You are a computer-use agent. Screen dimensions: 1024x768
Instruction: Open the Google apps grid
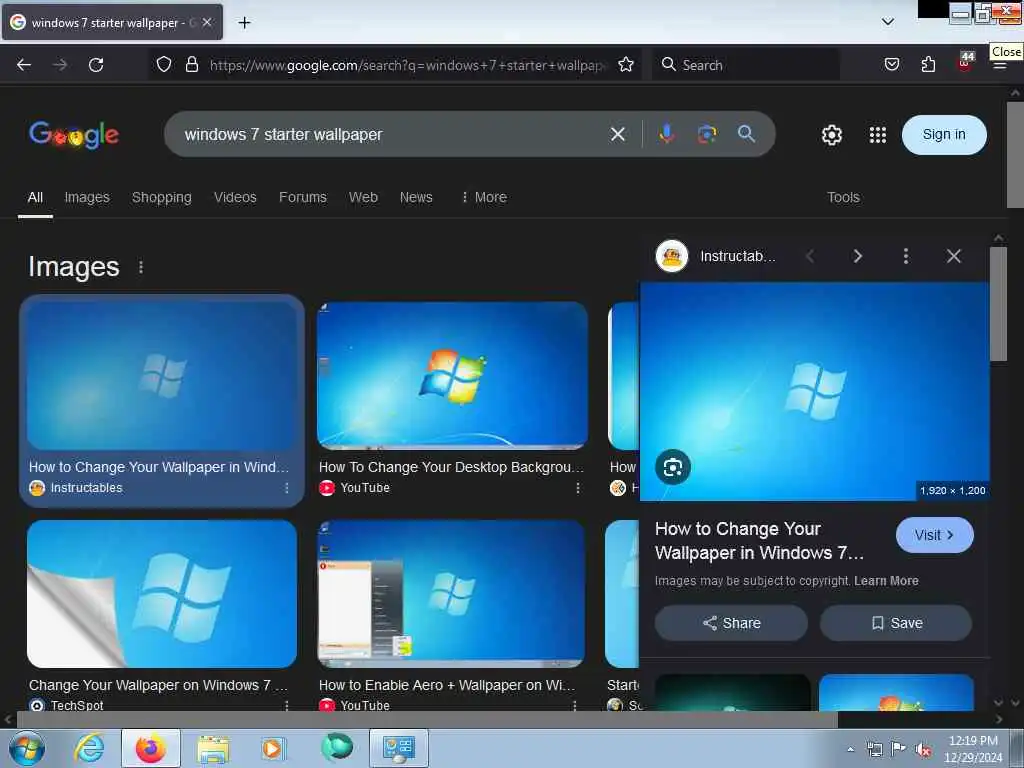tap(878, 135)
